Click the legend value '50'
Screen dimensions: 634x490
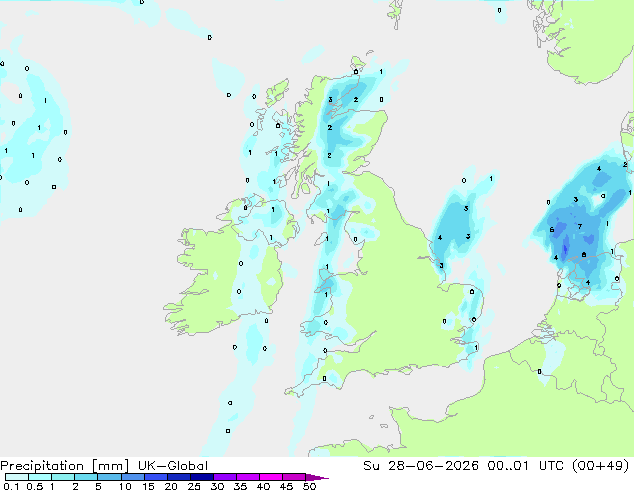click(309, 486)
